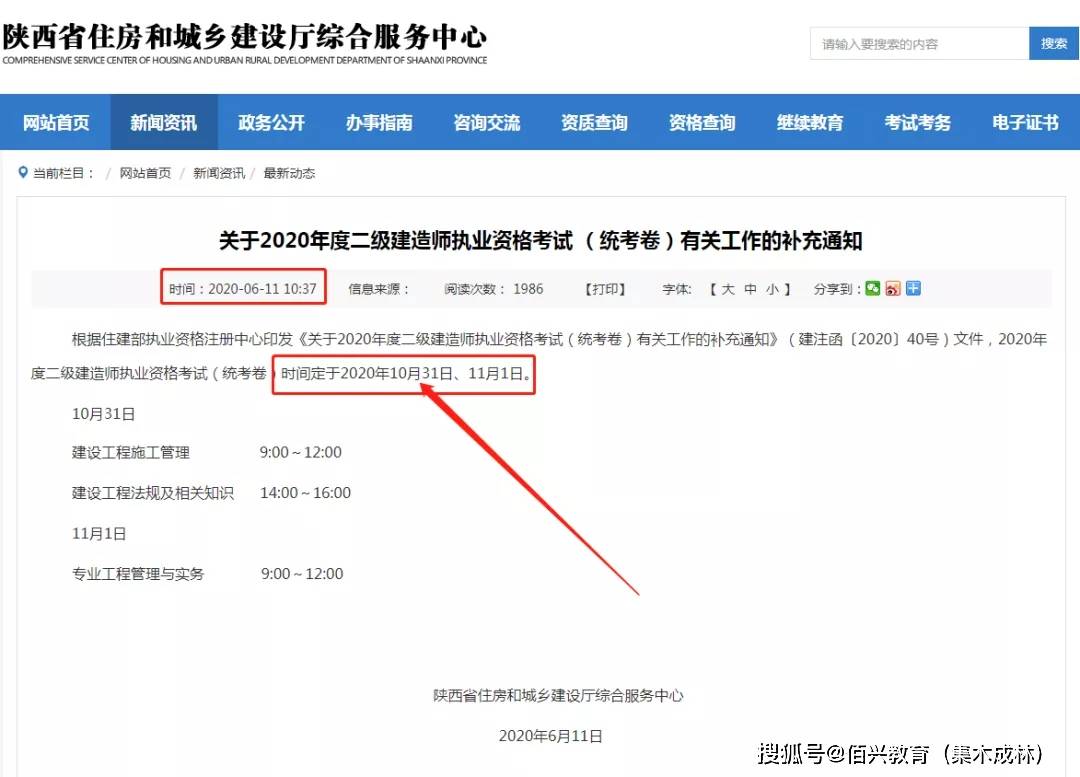Switch to the 新闻资讯 navigation tab

(x=163, y=121)
